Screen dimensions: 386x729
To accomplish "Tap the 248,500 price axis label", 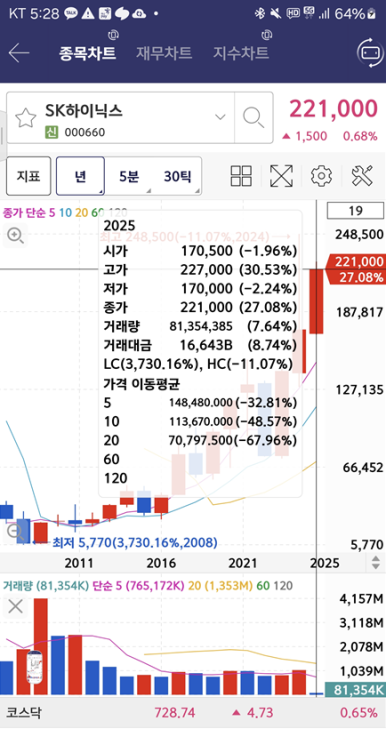I will [x=359, y=234].
